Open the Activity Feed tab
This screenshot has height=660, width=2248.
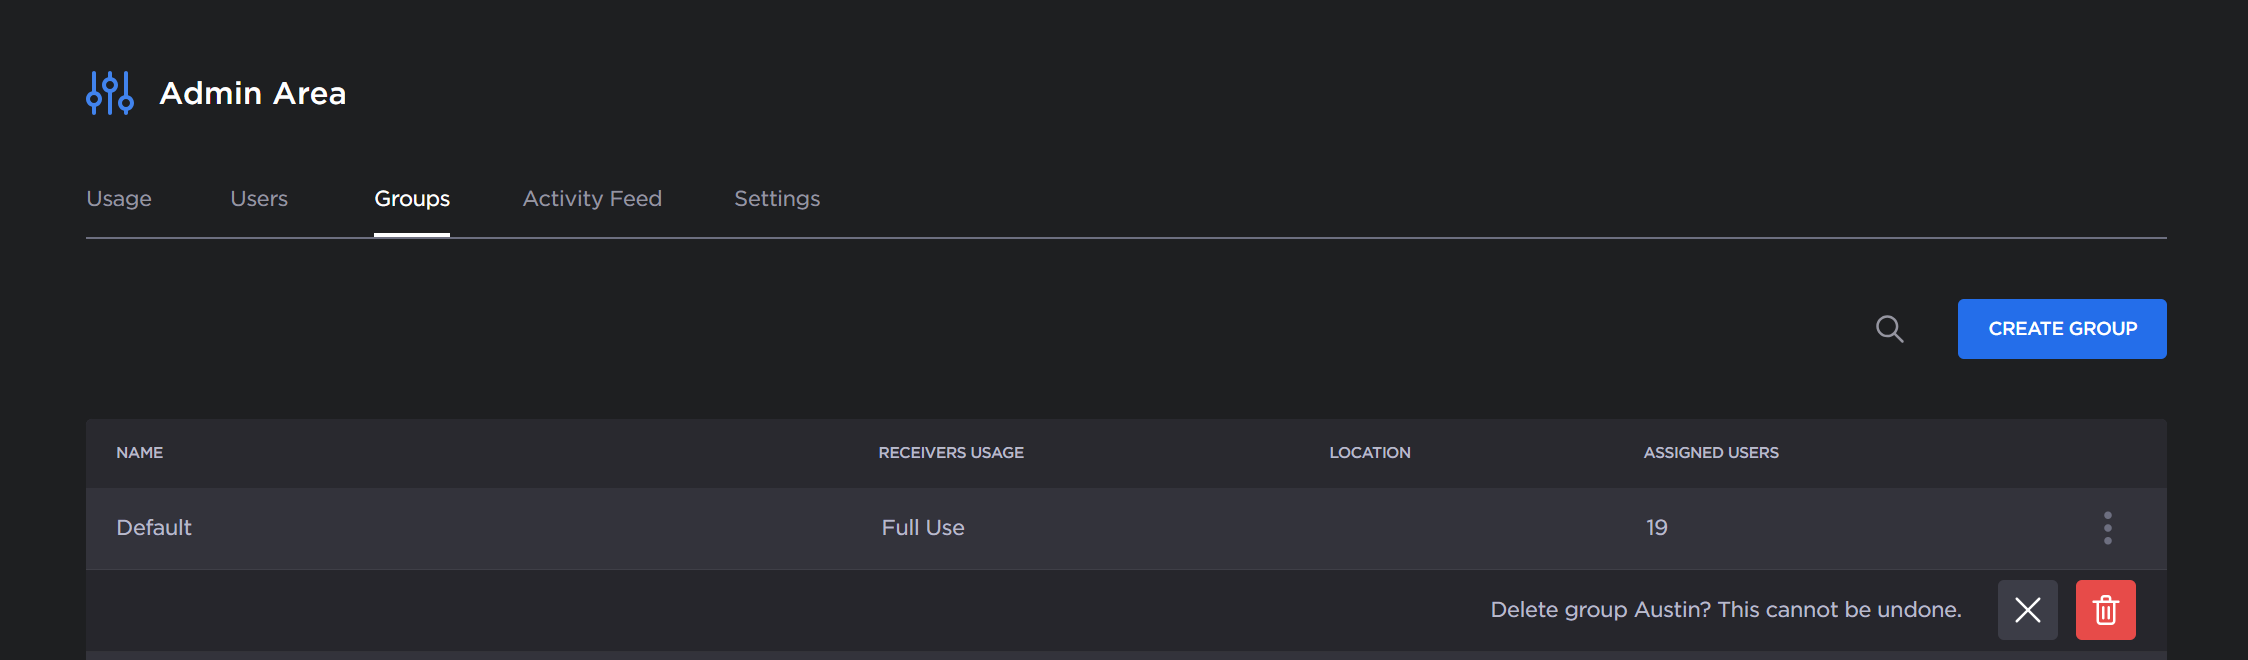coord(592,198)
